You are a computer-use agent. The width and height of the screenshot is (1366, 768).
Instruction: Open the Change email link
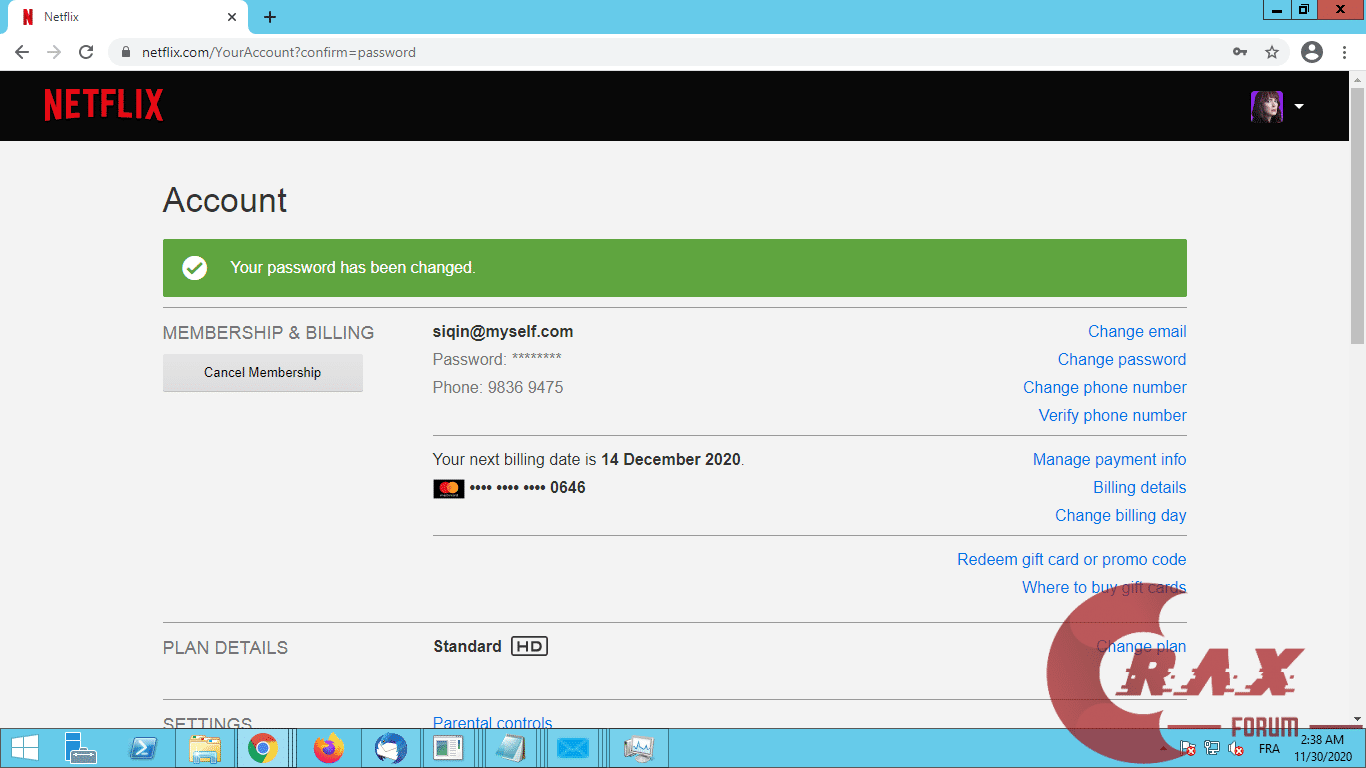[1137, 332]
